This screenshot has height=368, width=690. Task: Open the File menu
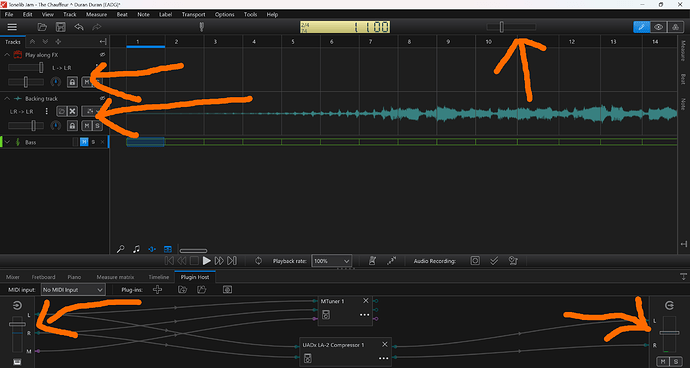point(9,15)
